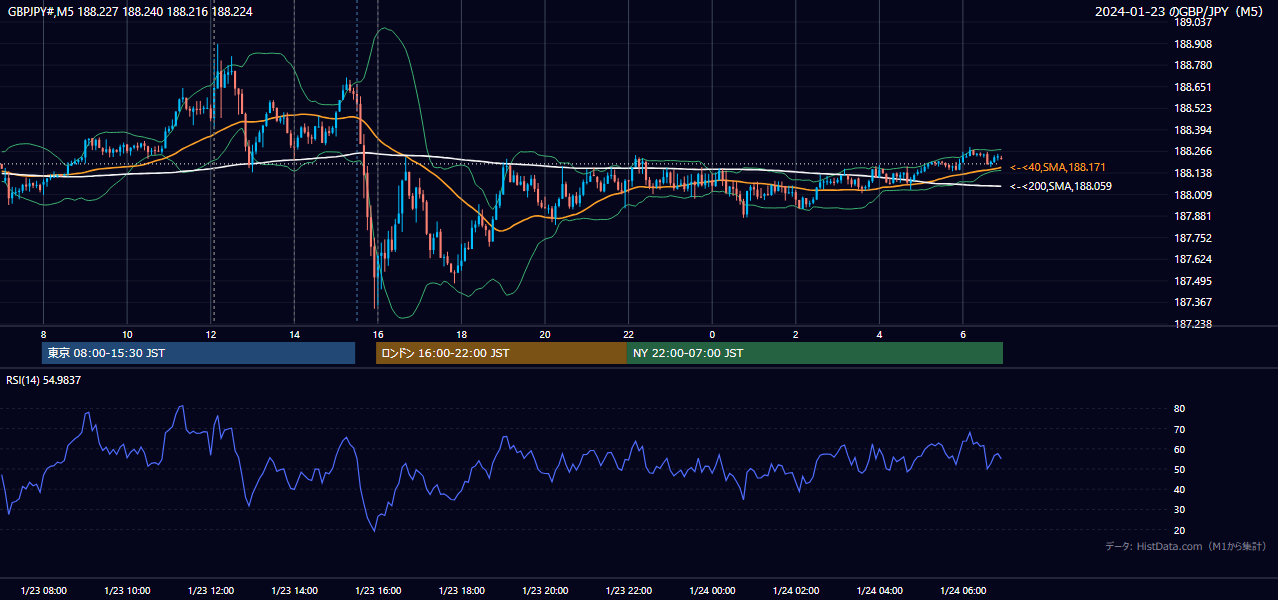Click price axis value 188.523
Image resolution: width=1278 pixels, height=600 pixels.
1193,108
